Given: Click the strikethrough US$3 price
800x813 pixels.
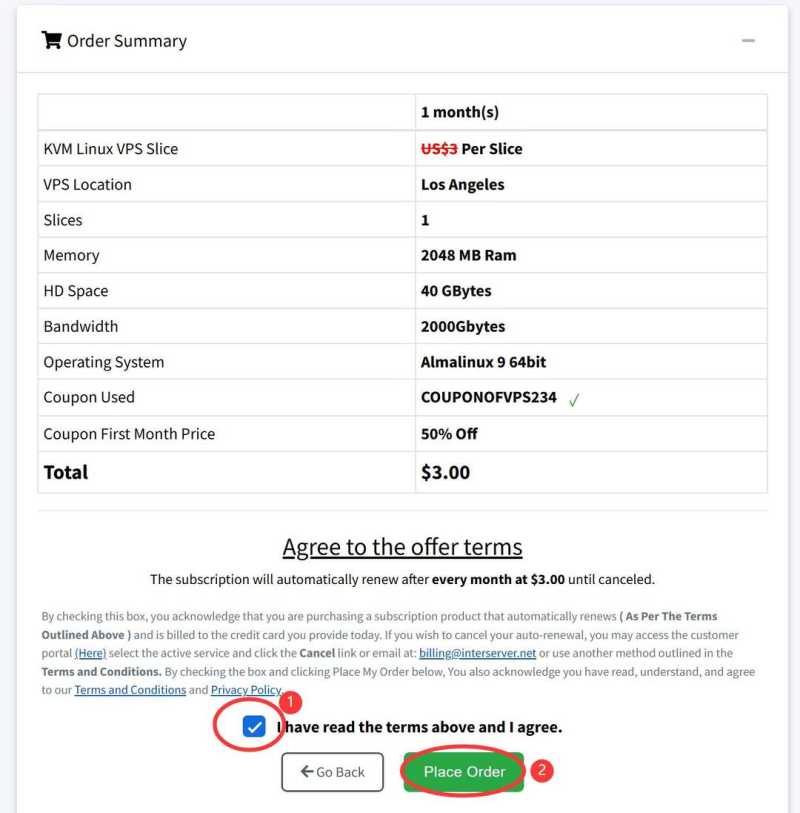Looking at the screenshot, I should click(439, 149).
